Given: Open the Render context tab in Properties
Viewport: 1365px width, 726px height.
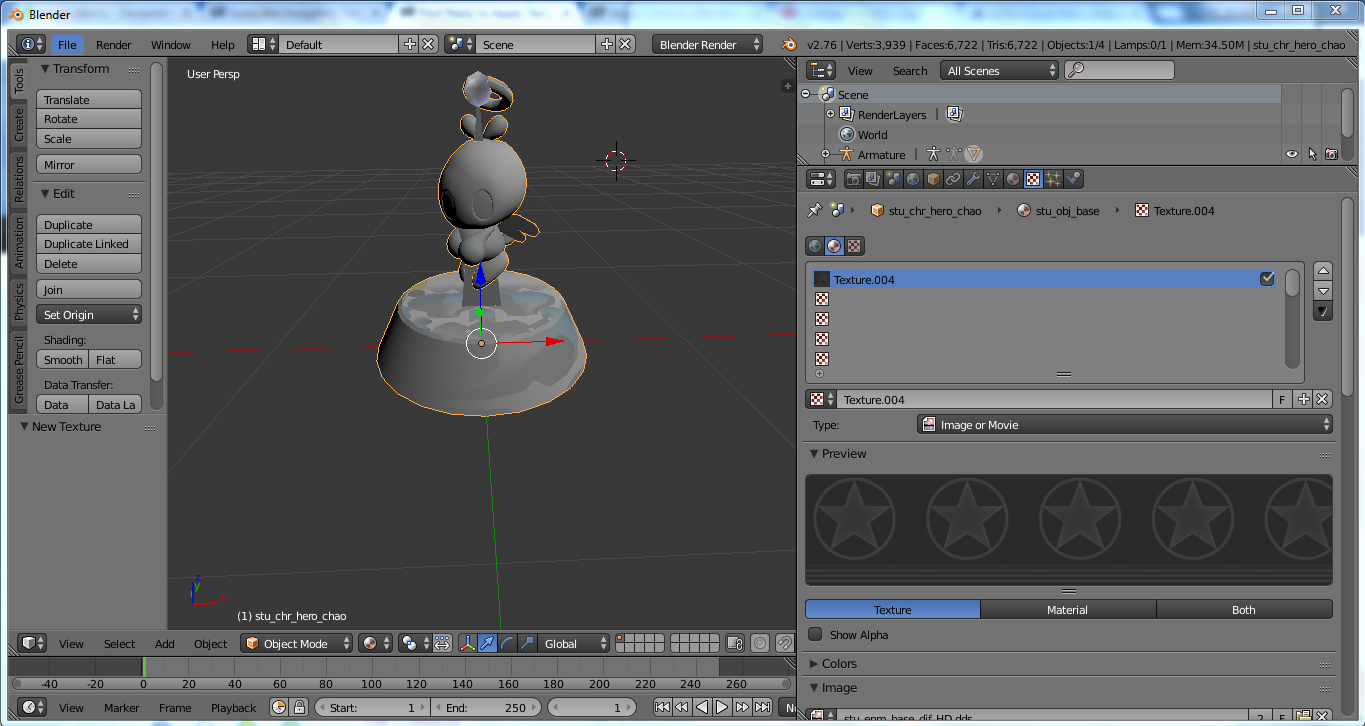Looking at the screenshot, I should [x=854, y=179].
